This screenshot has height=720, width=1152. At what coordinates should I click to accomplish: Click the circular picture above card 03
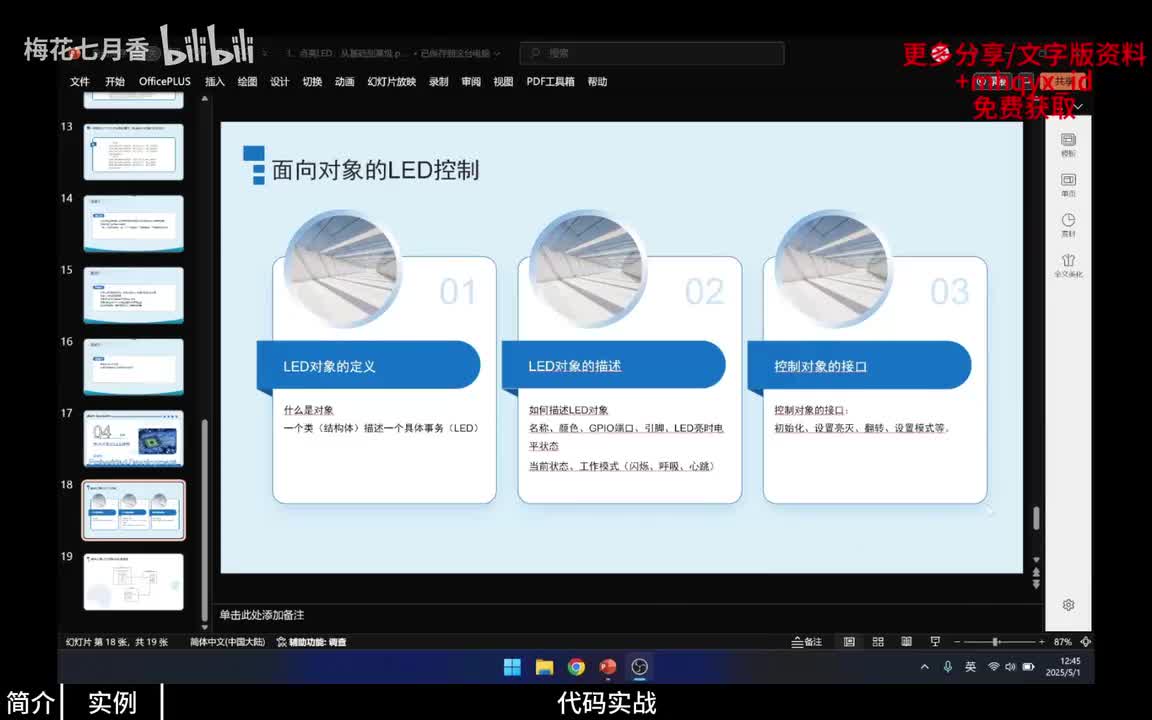(833, 269)
